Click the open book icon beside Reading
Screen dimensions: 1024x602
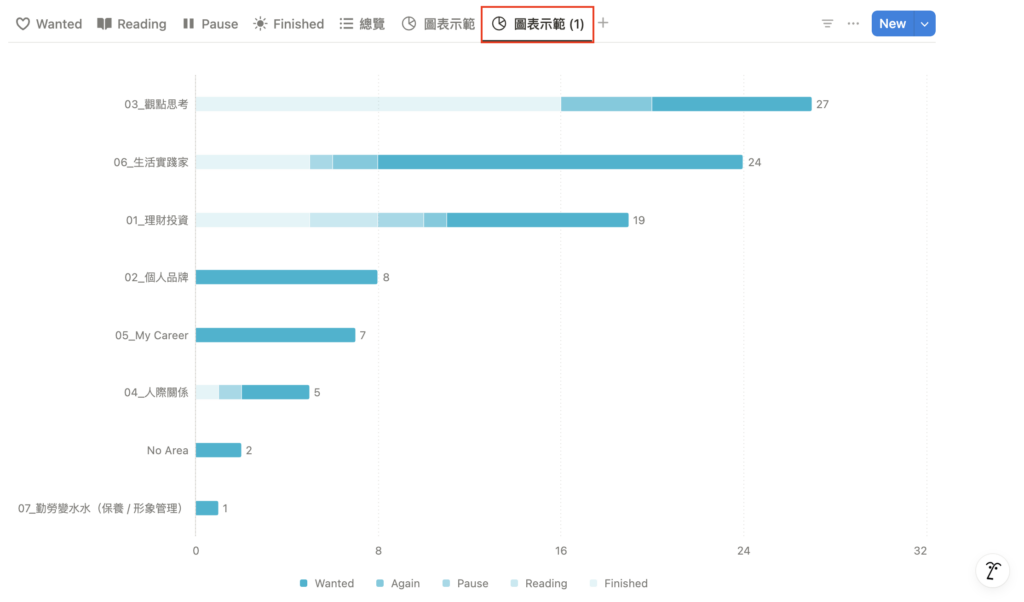104,24
